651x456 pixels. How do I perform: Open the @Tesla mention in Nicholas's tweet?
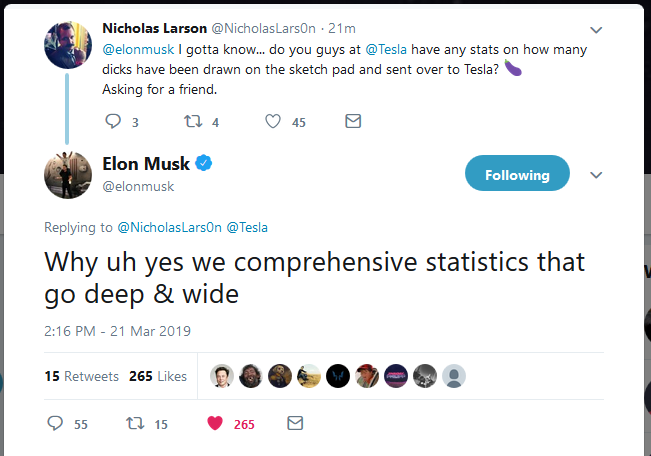(386, 49)
